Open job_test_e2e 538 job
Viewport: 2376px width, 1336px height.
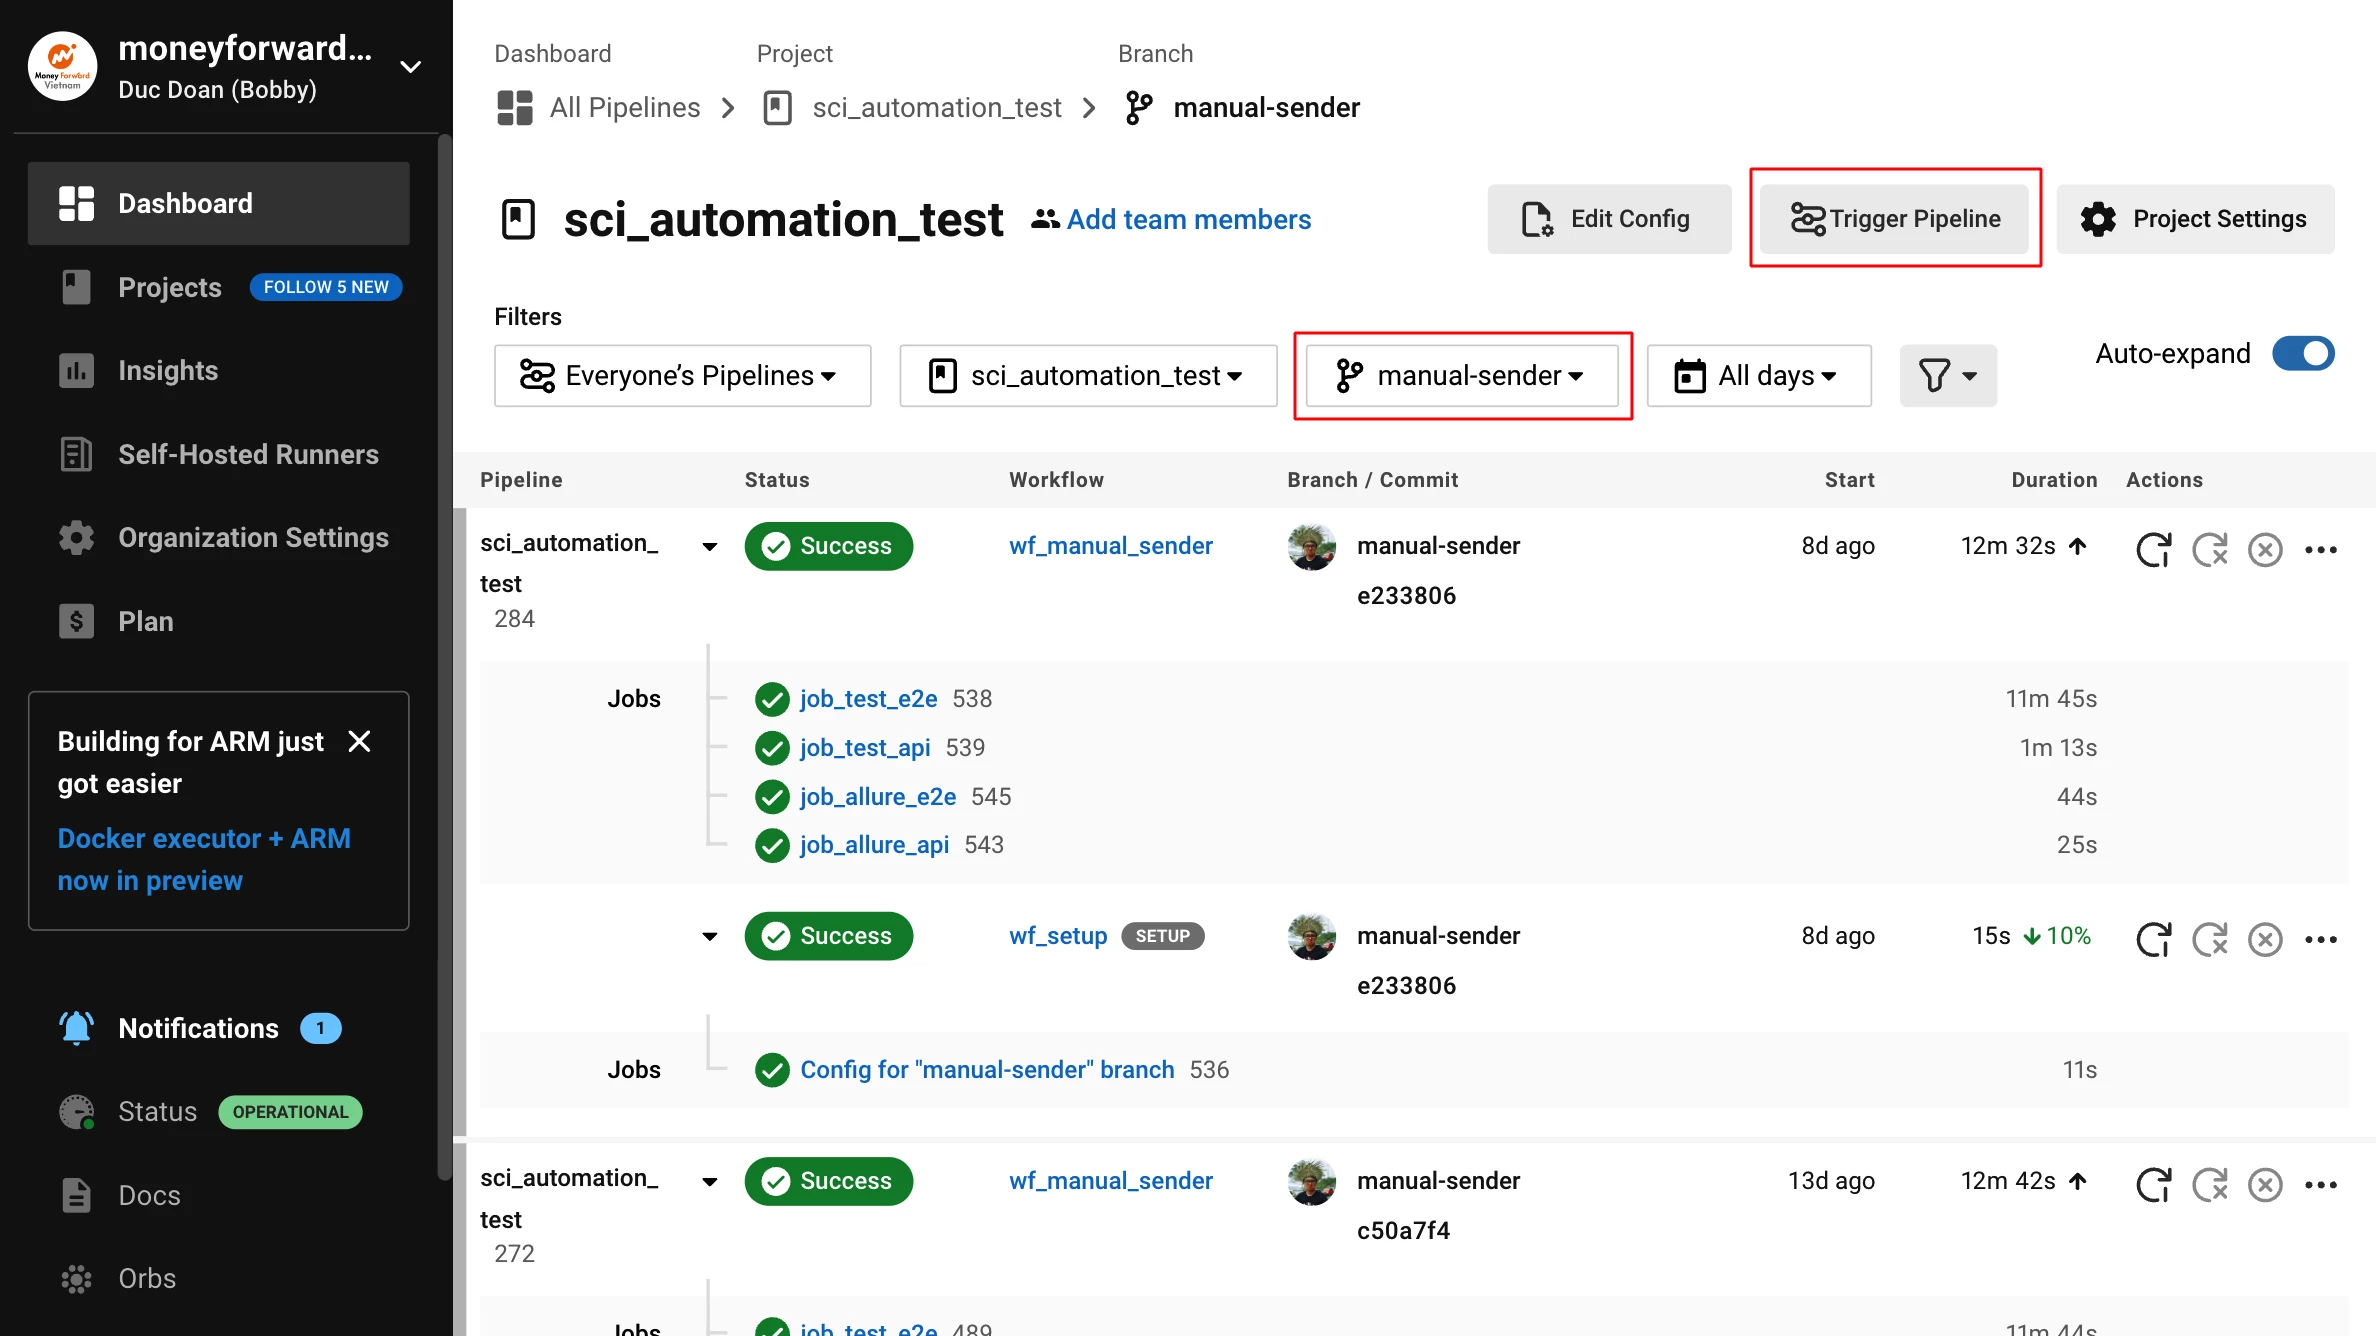(868, 698)
